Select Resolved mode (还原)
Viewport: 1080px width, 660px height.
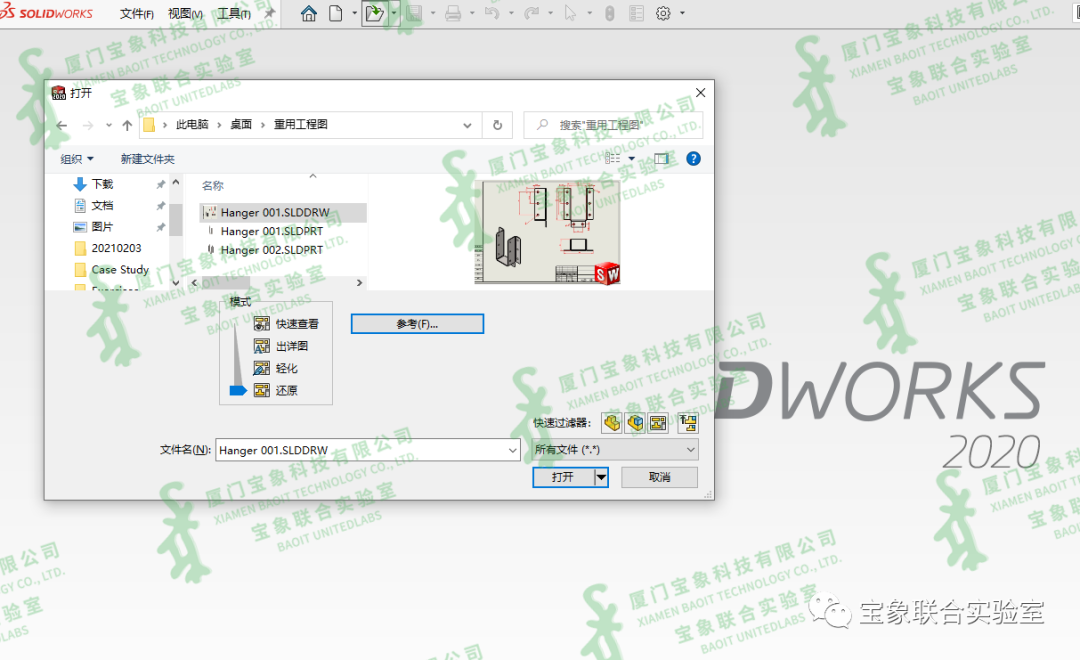pos(276,390)
